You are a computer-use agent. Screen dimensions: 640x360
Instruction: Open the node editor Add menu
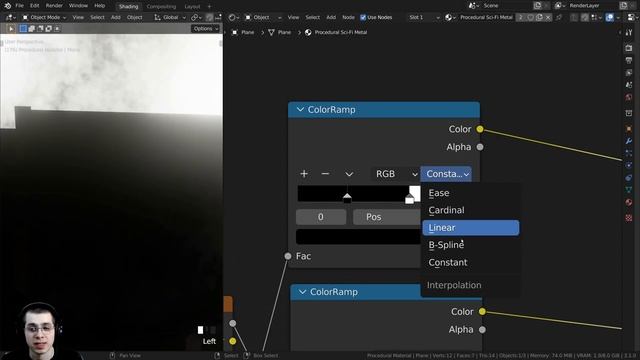pyautogui.click(x=331, y=17)
